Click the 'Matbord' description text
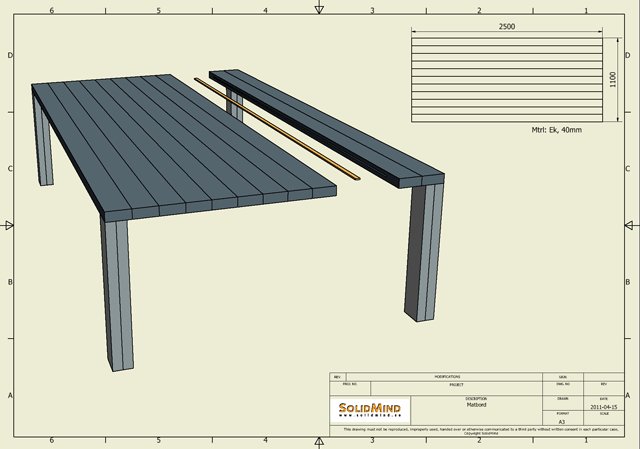The image size is (640, 449). click(476, 405)
